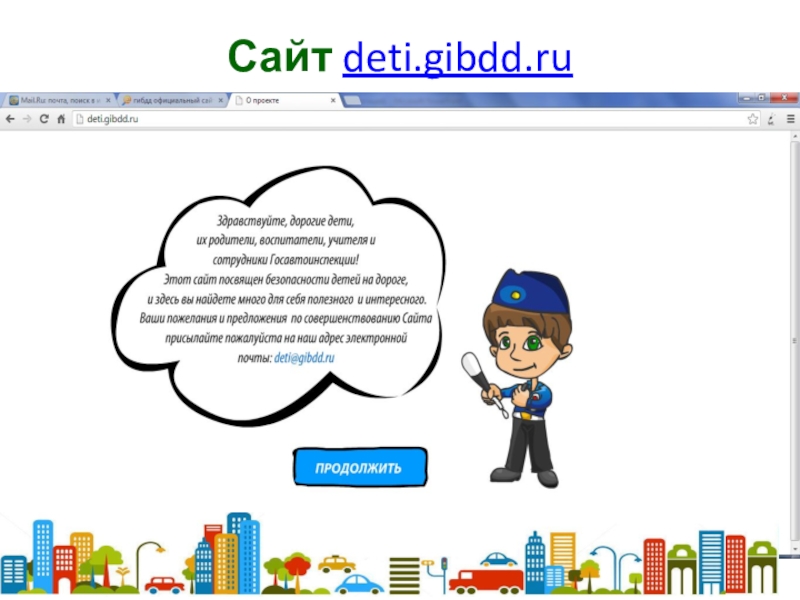Close the Mail.Ru tab
800x600 pixels.
pyautogui.click(x=108, y=101)
